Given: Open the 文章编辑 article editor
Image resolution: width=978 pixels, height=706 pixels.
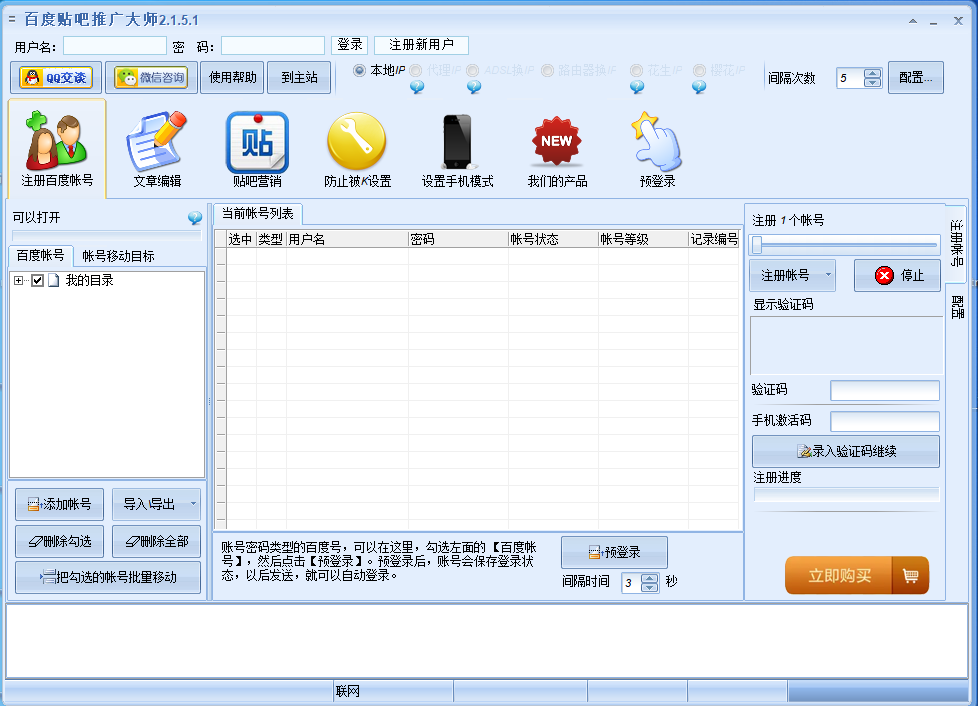Looking at the screenshot, I should click(157, 149).
